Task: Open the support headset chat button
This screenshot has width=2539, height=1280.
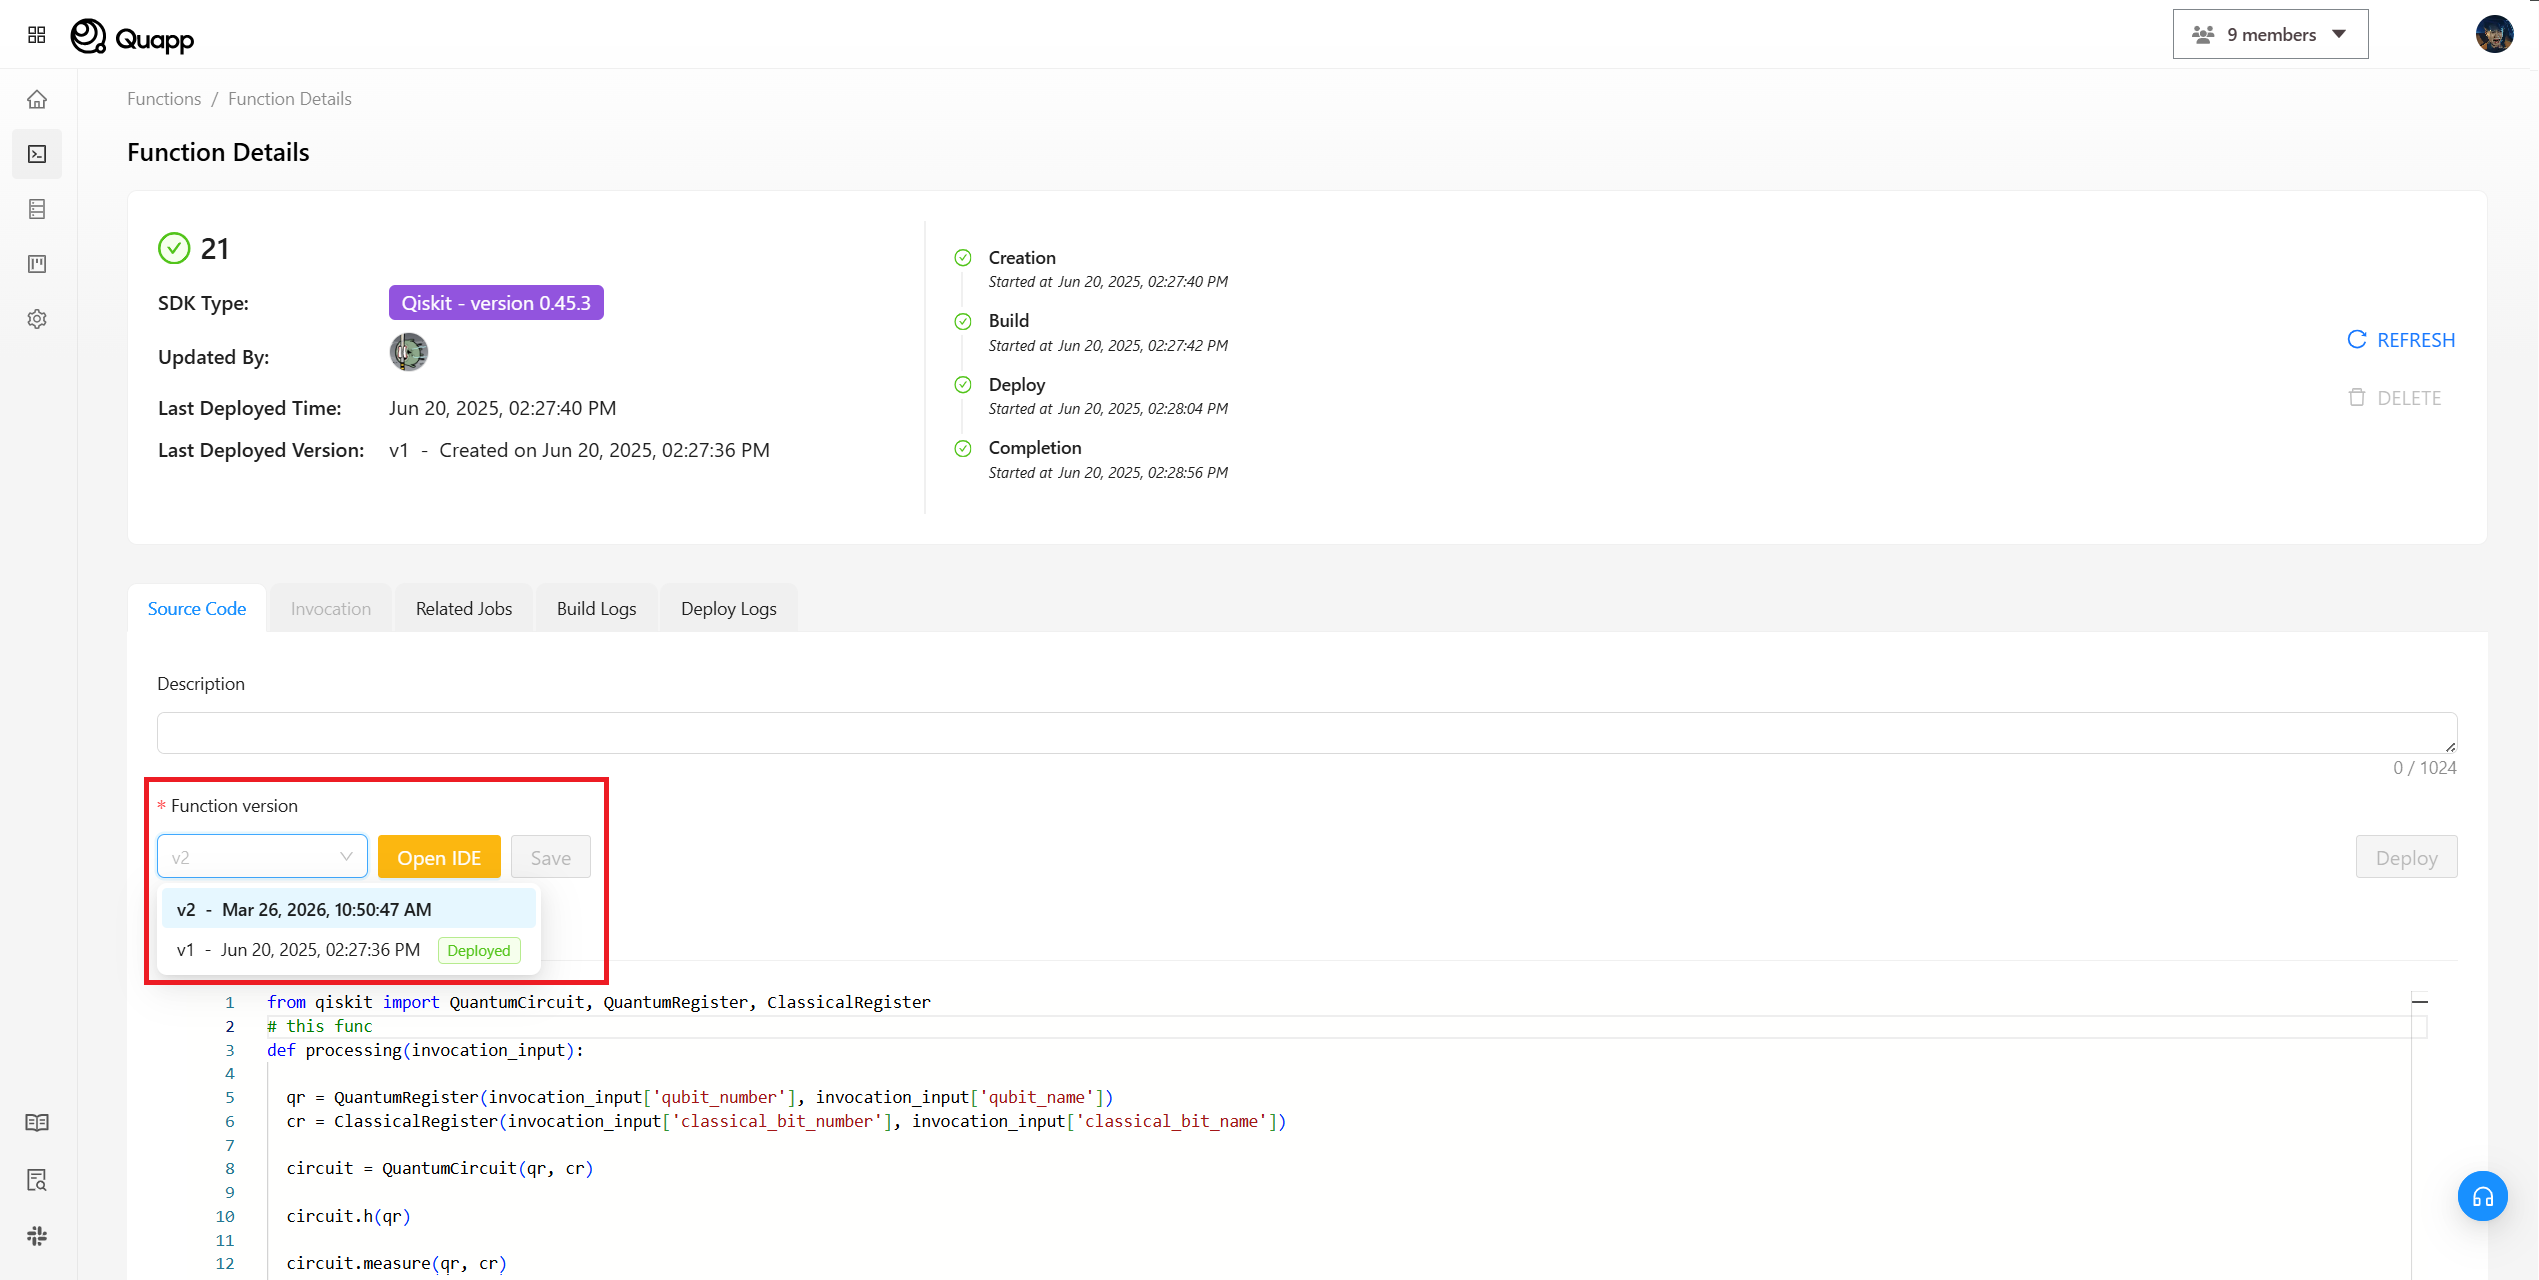Action: click(x=2482, y=1196)
